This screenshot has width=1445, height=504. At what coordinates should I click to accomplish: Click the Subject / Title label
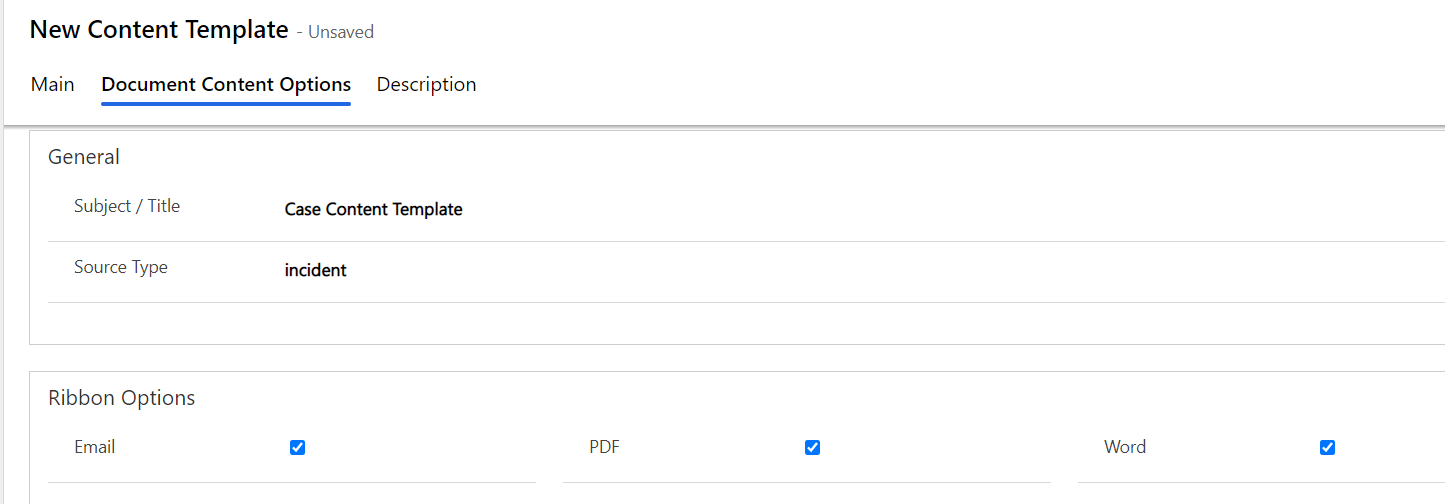[x=127, y=206]
